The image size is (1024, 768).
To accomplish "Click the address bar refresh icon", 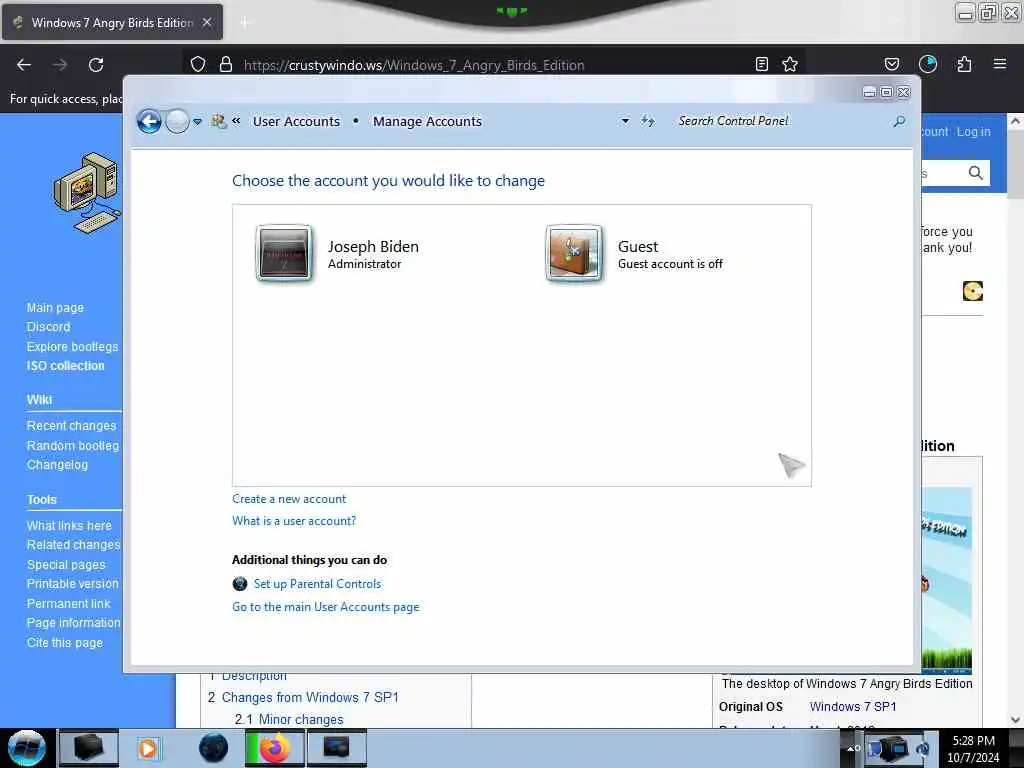I will click(x=647, y=121).
